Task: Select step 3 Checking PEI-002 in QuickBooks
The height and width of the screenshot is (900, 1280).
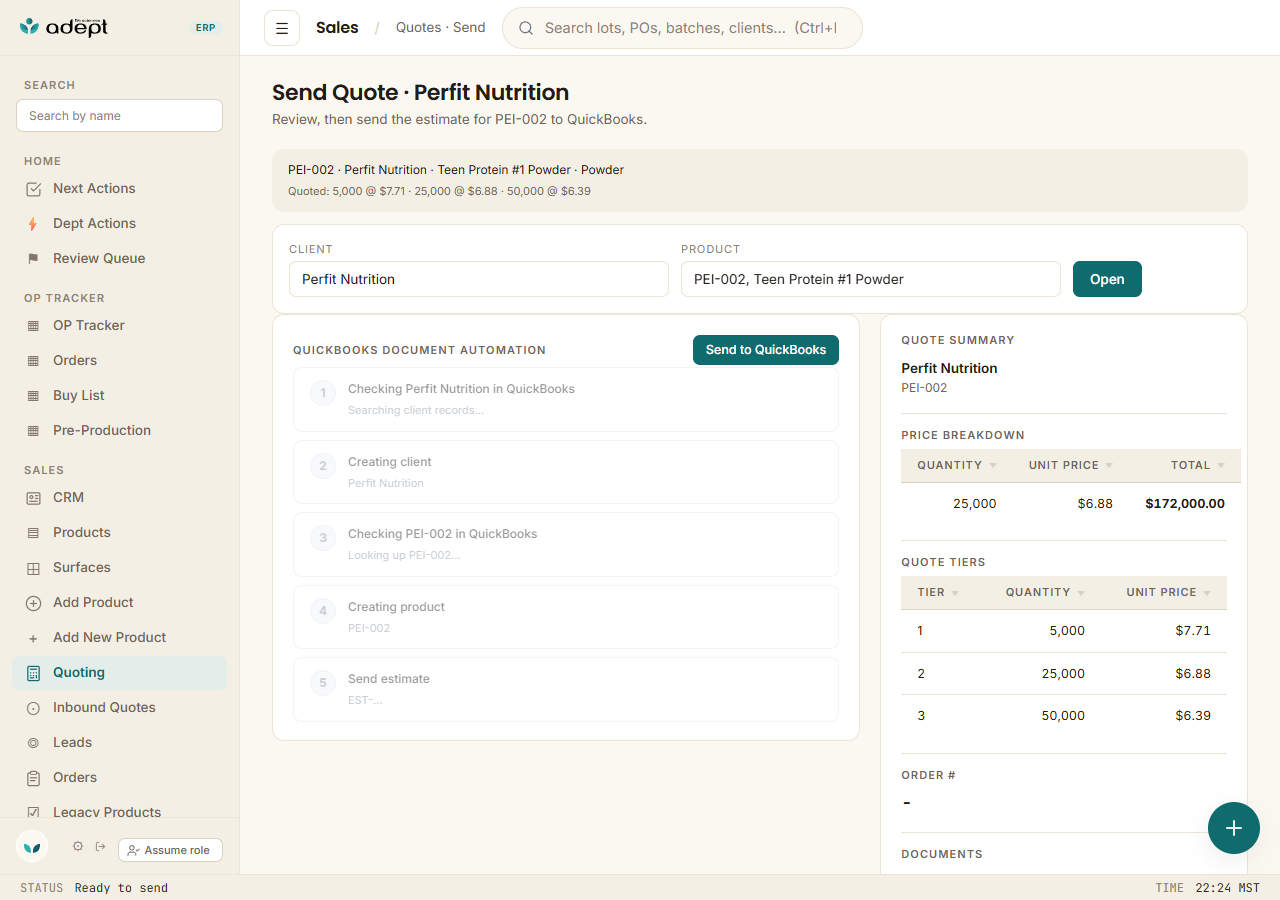Action: (566, 545)
